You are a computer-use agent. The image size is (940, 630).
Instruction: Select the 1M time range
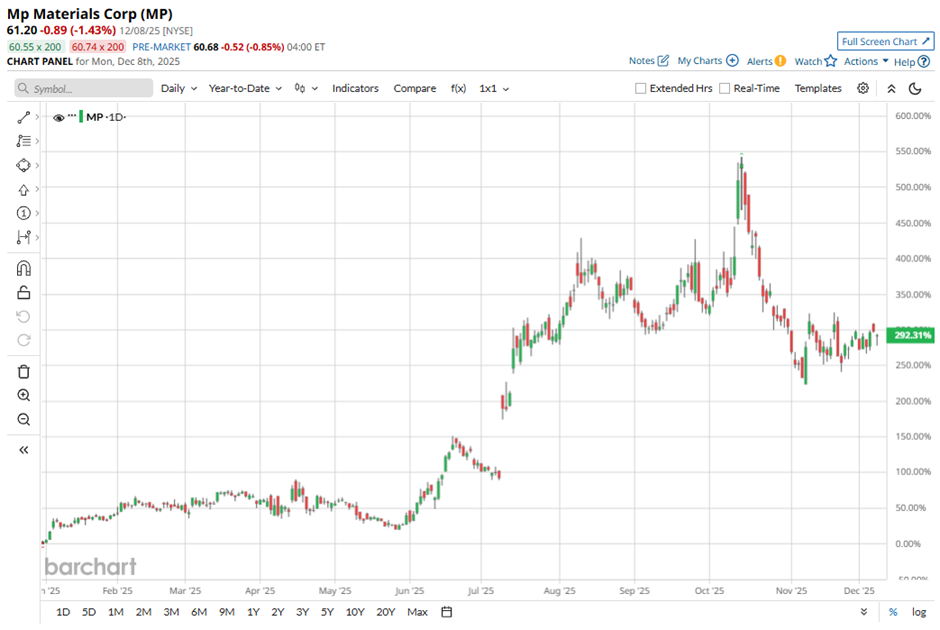point(116,612)
